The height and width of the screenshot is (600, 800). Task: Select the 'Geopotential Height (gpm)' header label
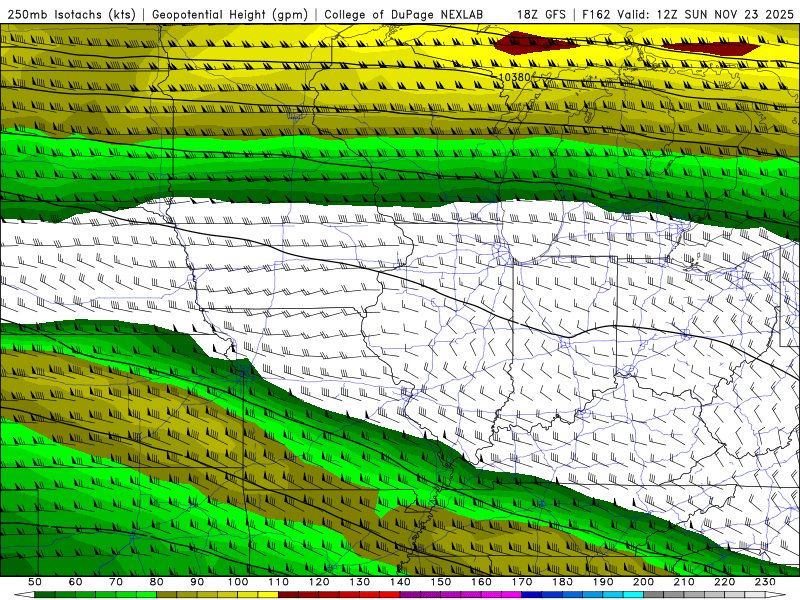[x=230, y=14]
